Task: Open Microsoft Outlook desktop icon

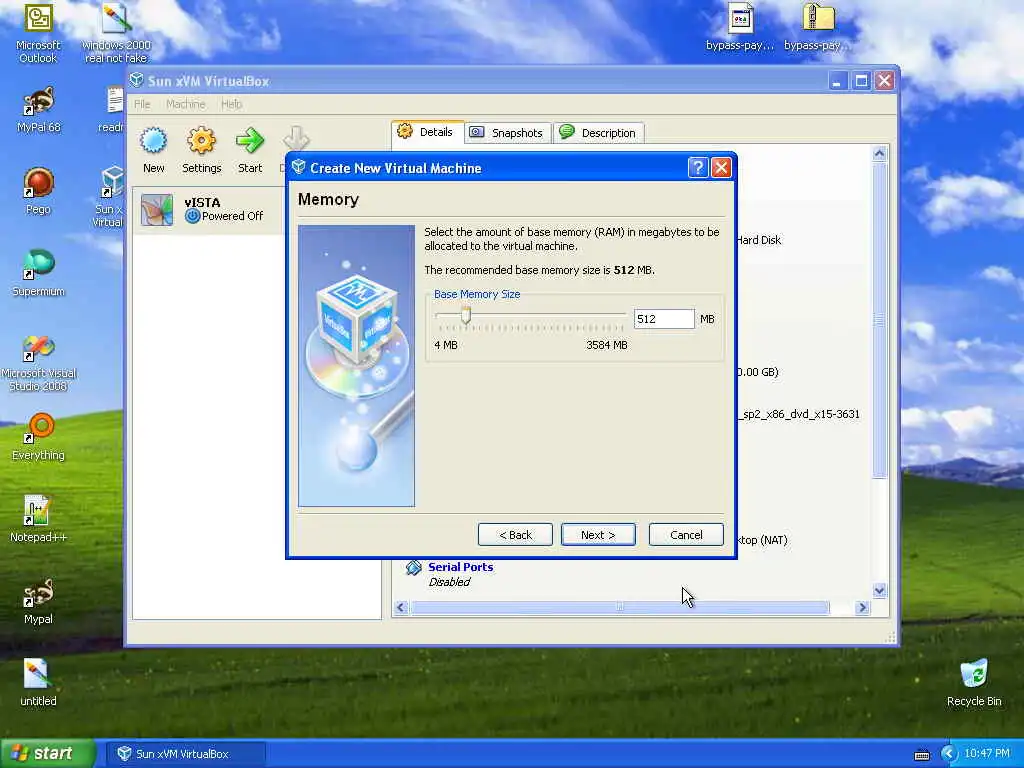Action: tap(38, 33)
